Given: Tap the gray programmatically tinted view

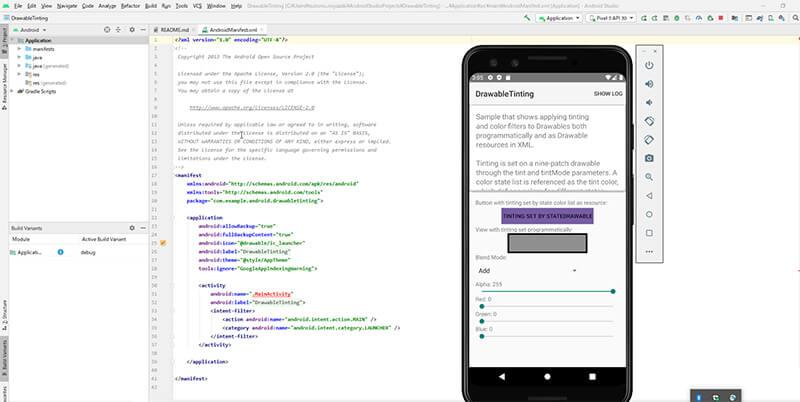Looking at the screenshot, I should click(x=547, y=243).
